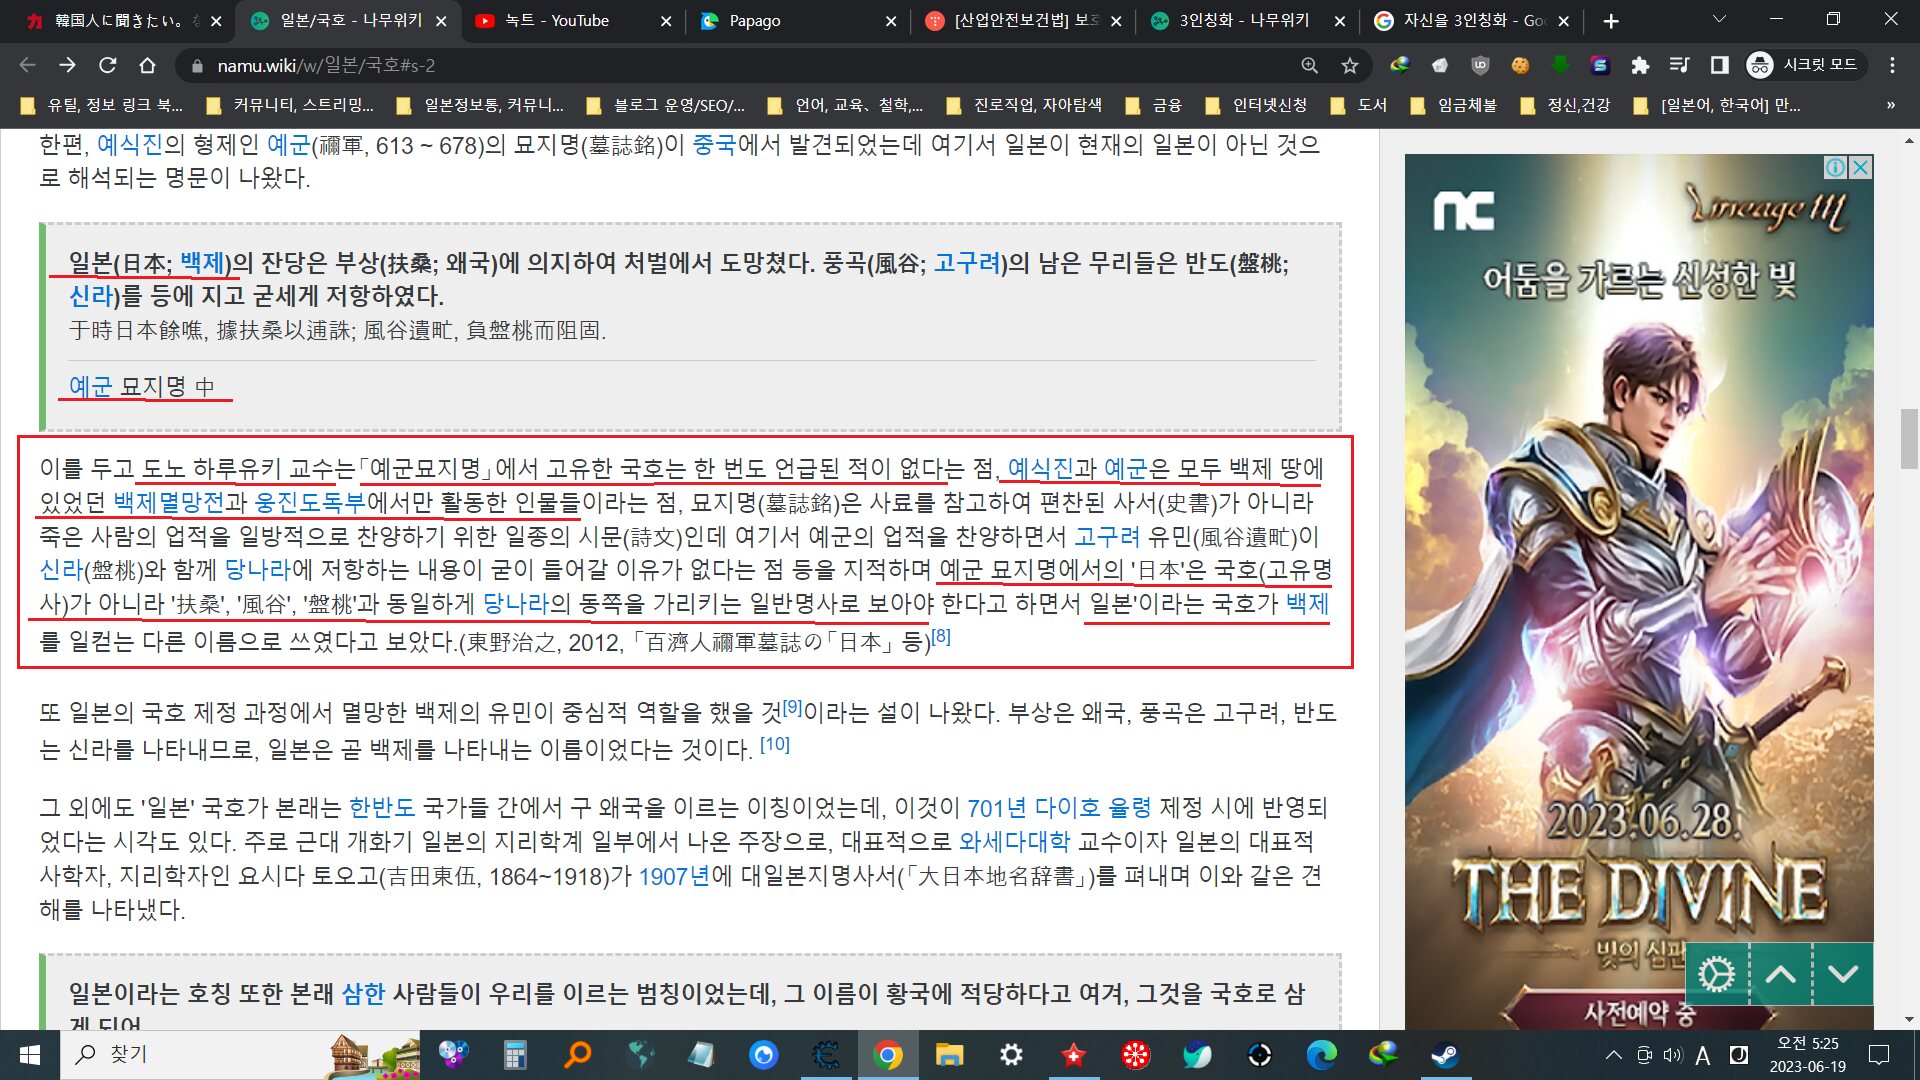1920x1080 pixels.
Task: Open Steam from the taskbar
Action: pos(1444,1055)
